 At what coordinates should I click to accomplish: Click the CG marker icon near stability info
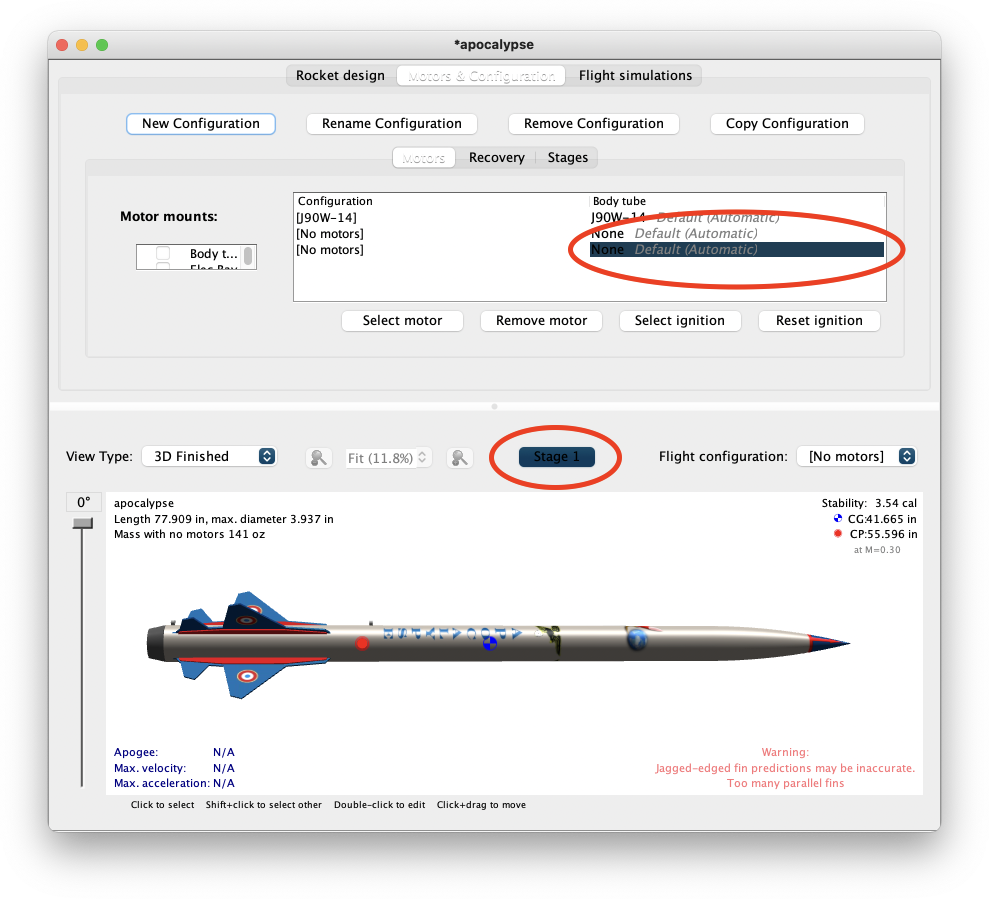[839, 518]
